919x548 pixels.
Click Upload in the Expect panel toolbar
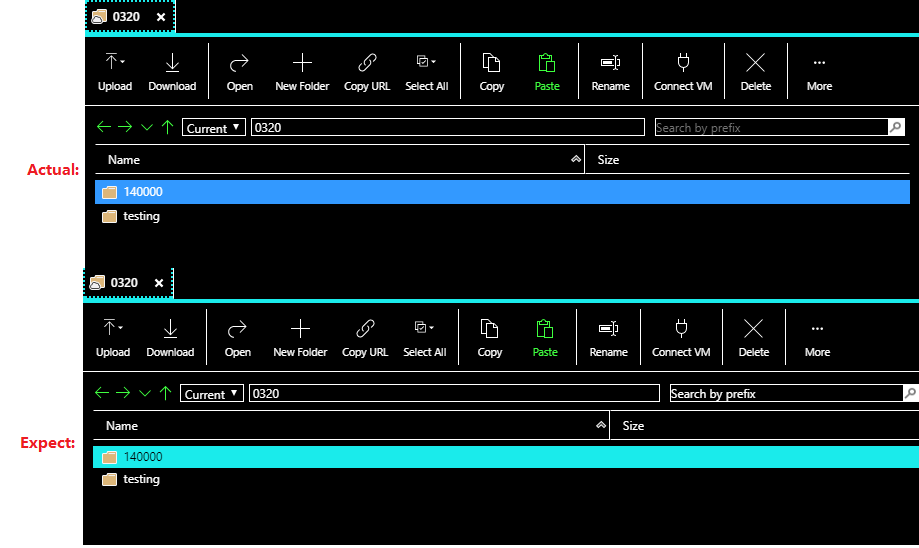tap(113, 339)
